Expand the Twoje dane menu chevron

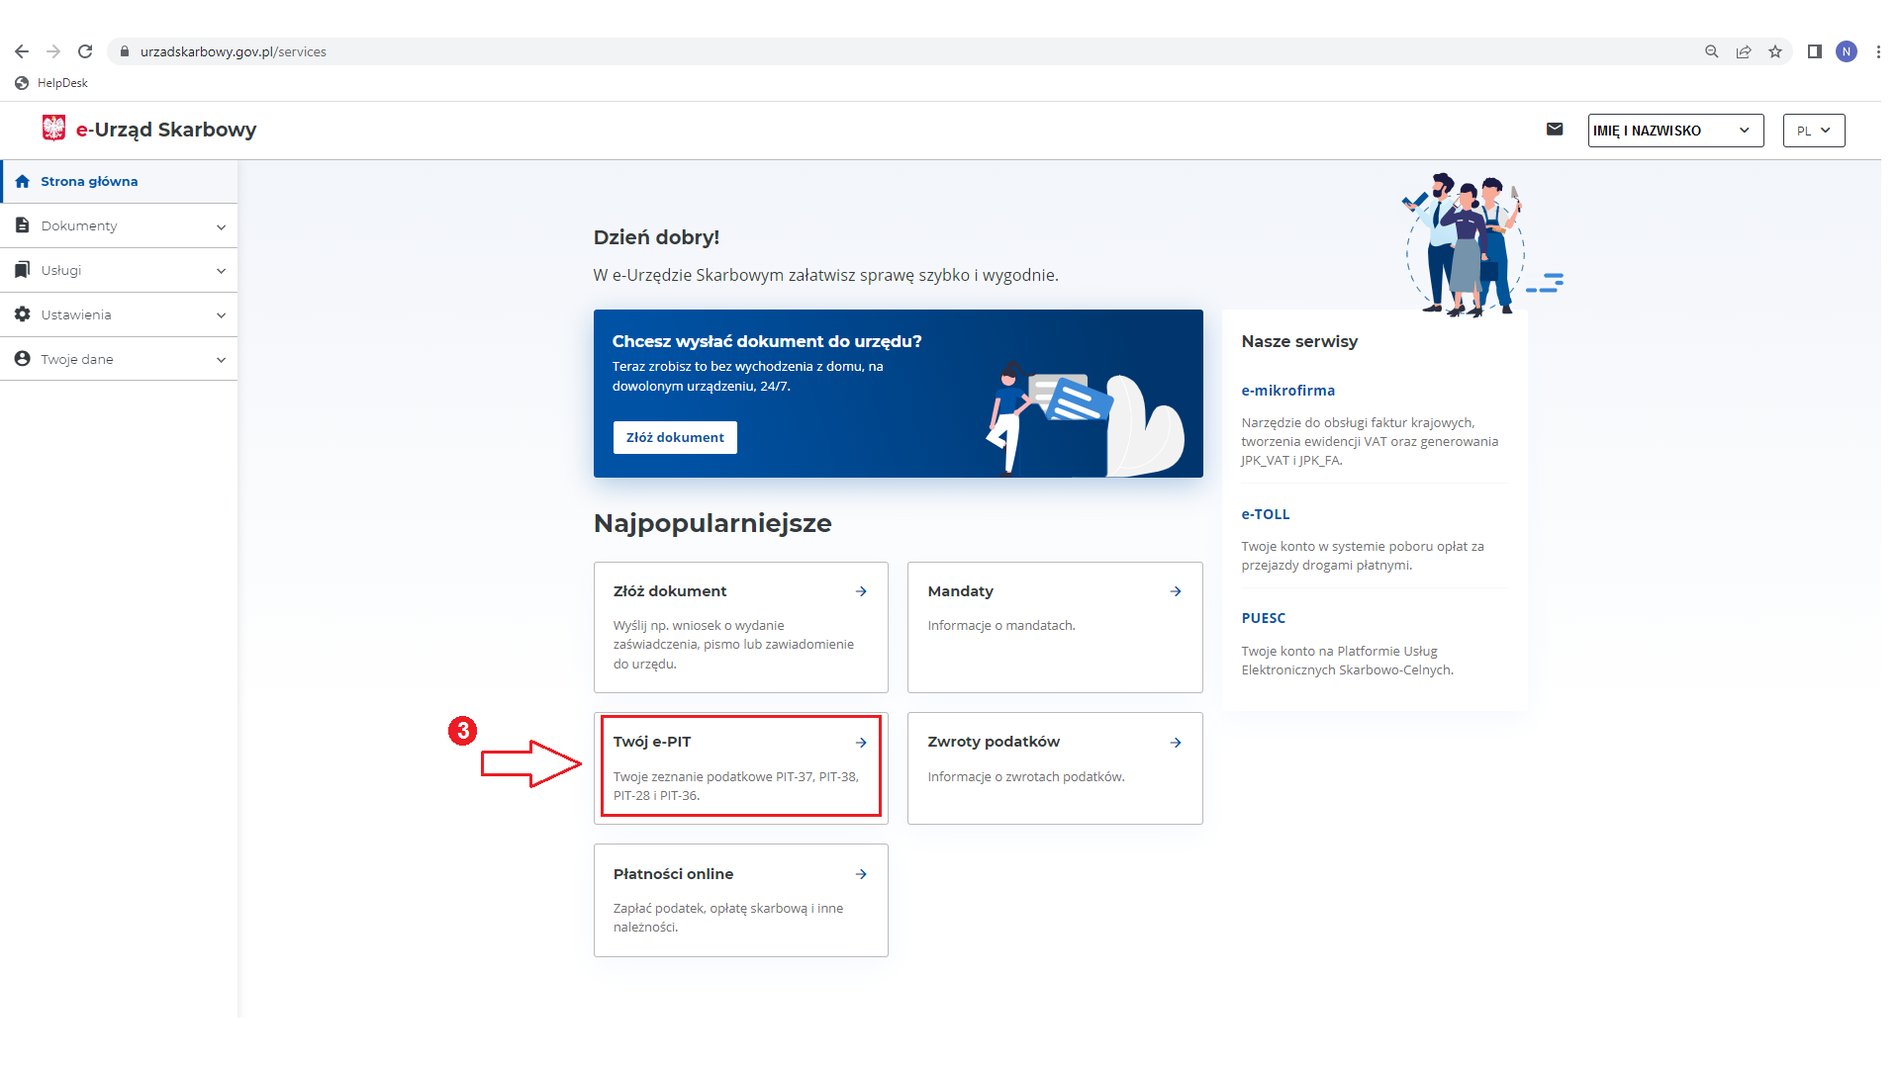tap(221, 360)
